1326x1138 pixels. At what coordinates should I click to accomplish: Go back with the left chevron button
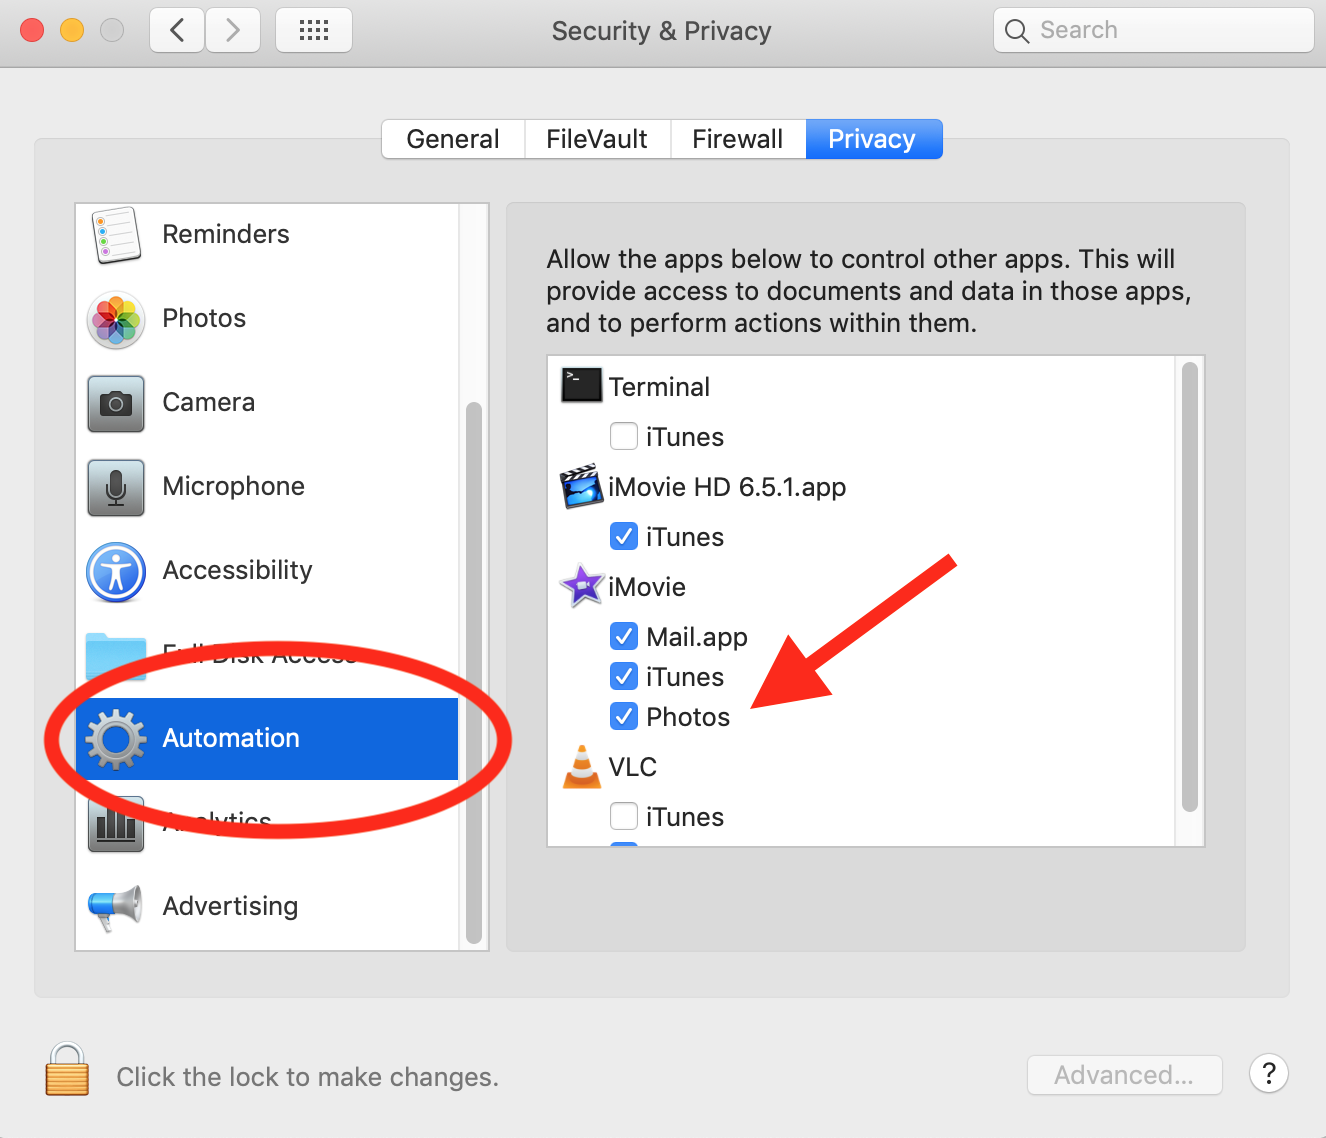177,30
